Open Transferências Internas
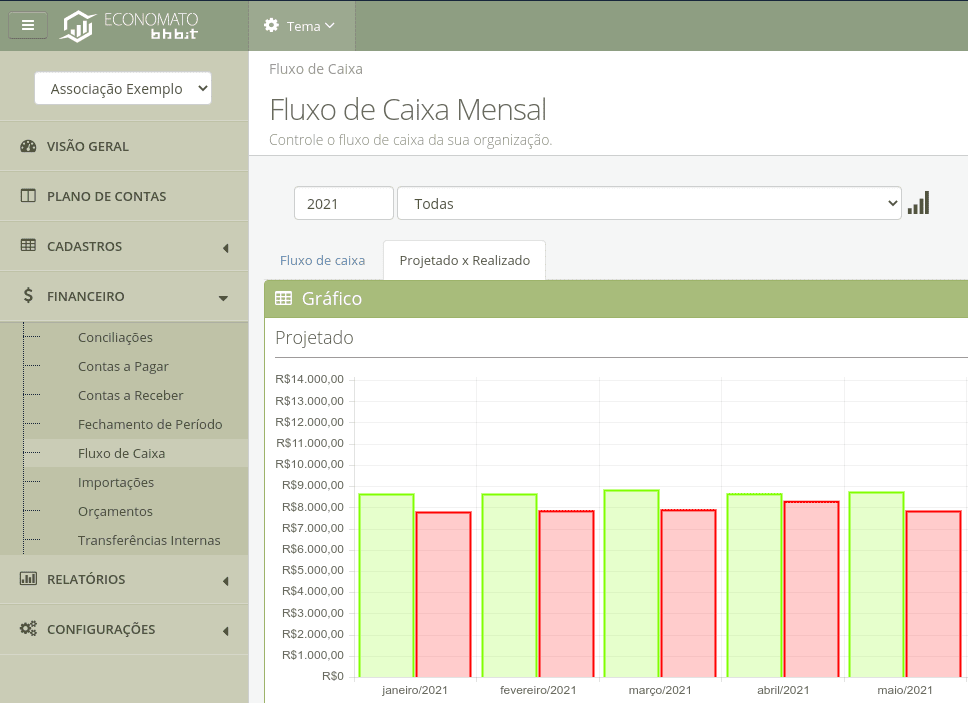The width and height of the screenshot is (968, 703). click(x=149, y=541)
